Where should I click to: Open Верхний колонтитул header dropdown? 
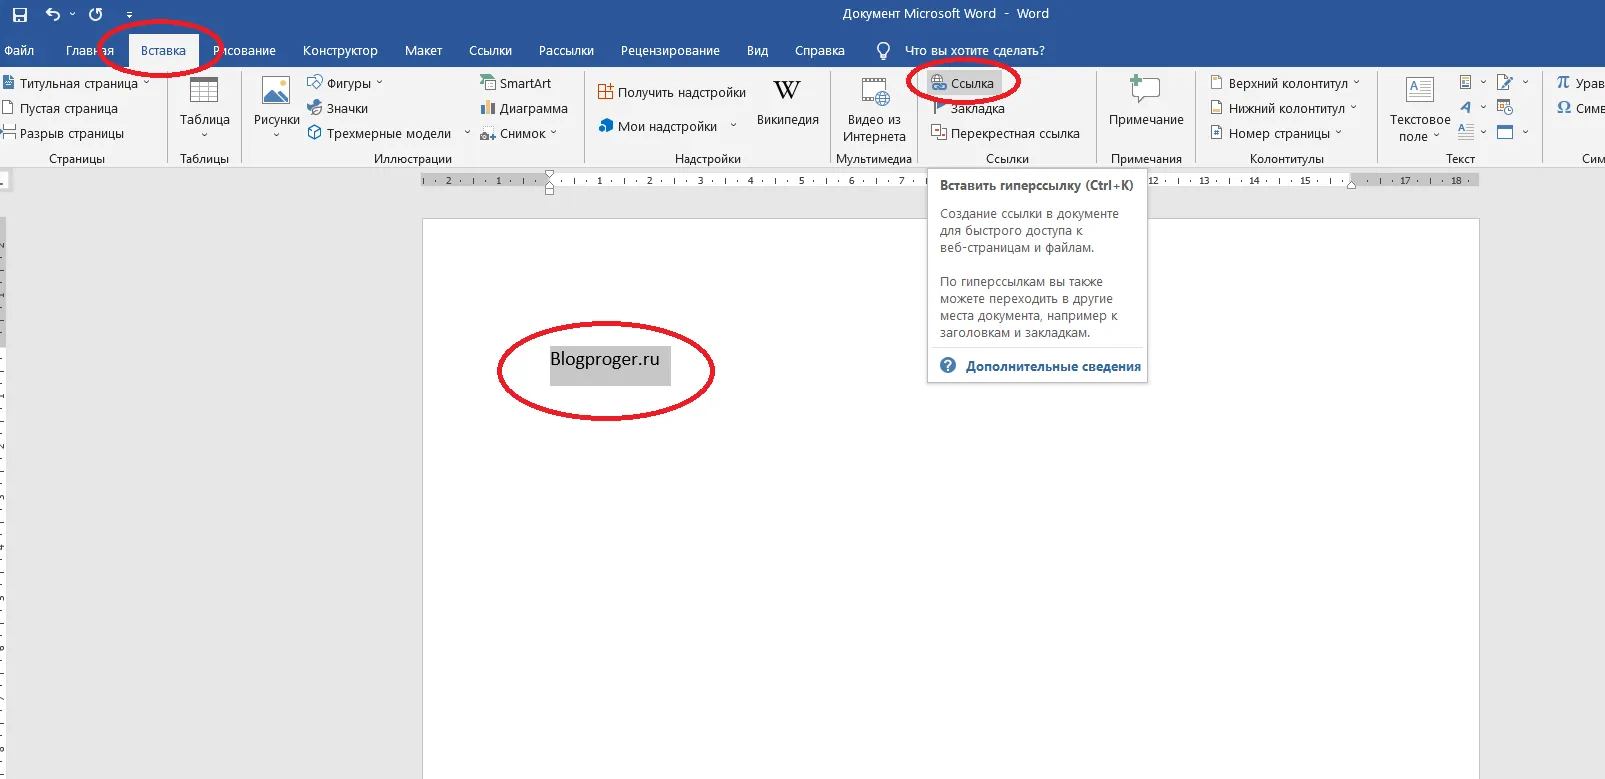(x=1356, y=83)
